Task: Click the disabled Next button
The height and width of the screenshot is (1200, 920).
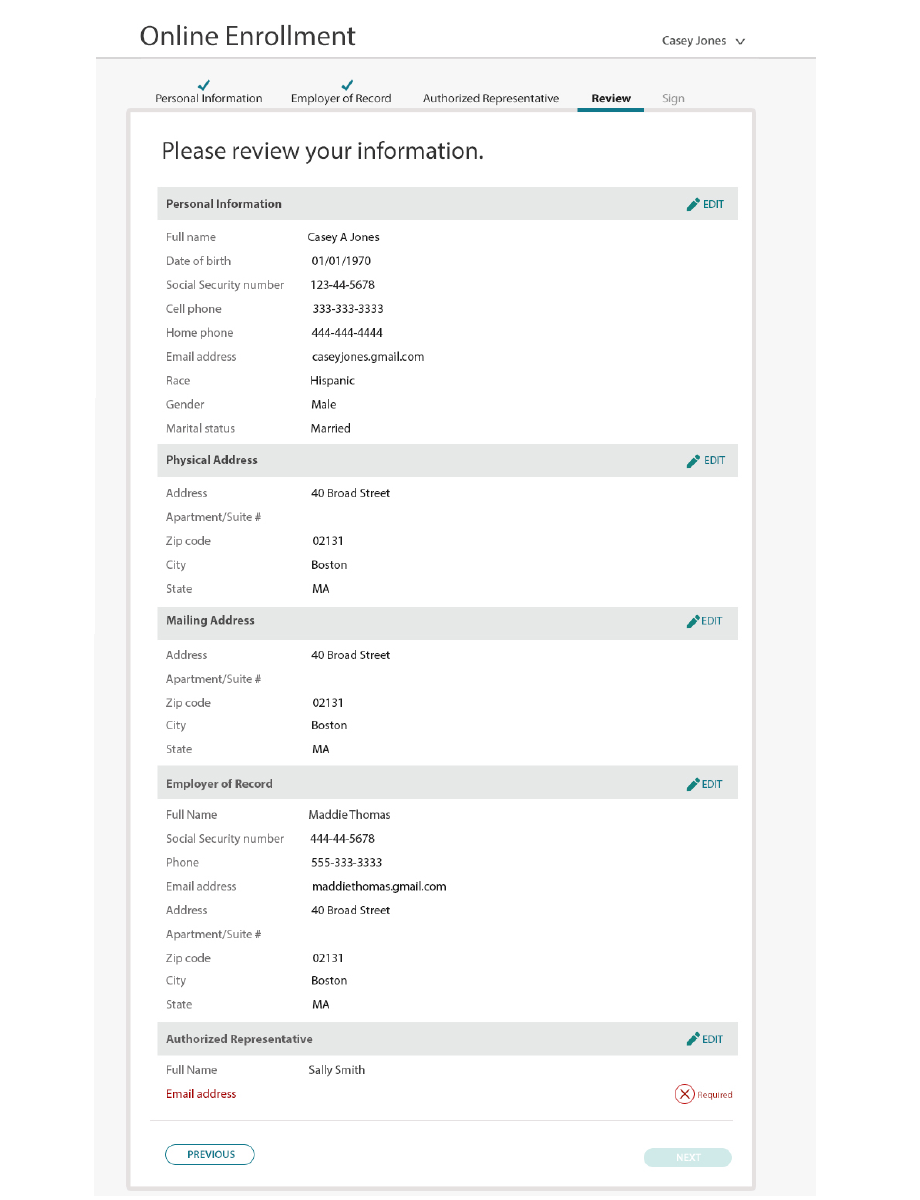Action: (688, 1158)
